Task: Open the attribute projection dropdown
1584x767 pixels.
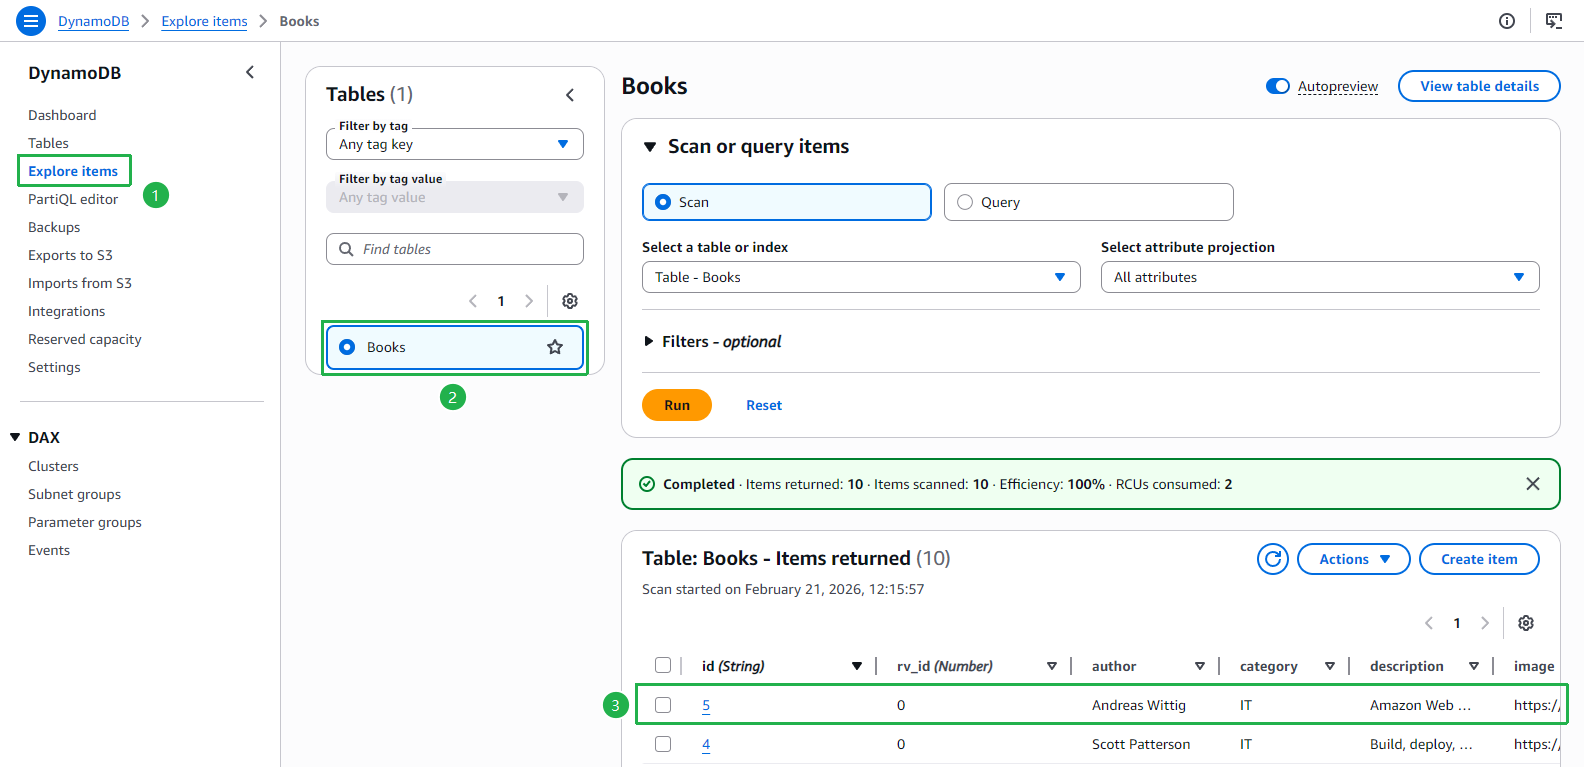Action: 1320,277
